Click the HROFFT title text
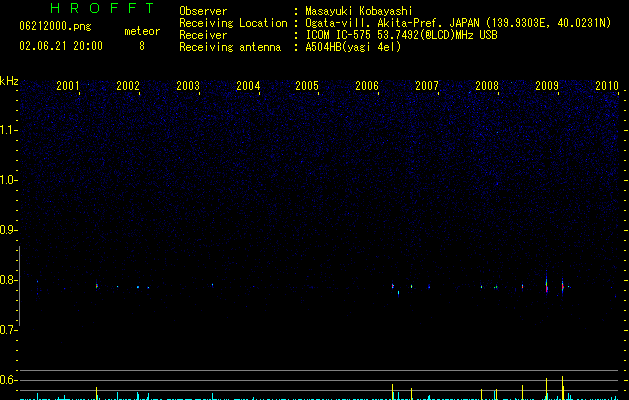 point(103,8)
